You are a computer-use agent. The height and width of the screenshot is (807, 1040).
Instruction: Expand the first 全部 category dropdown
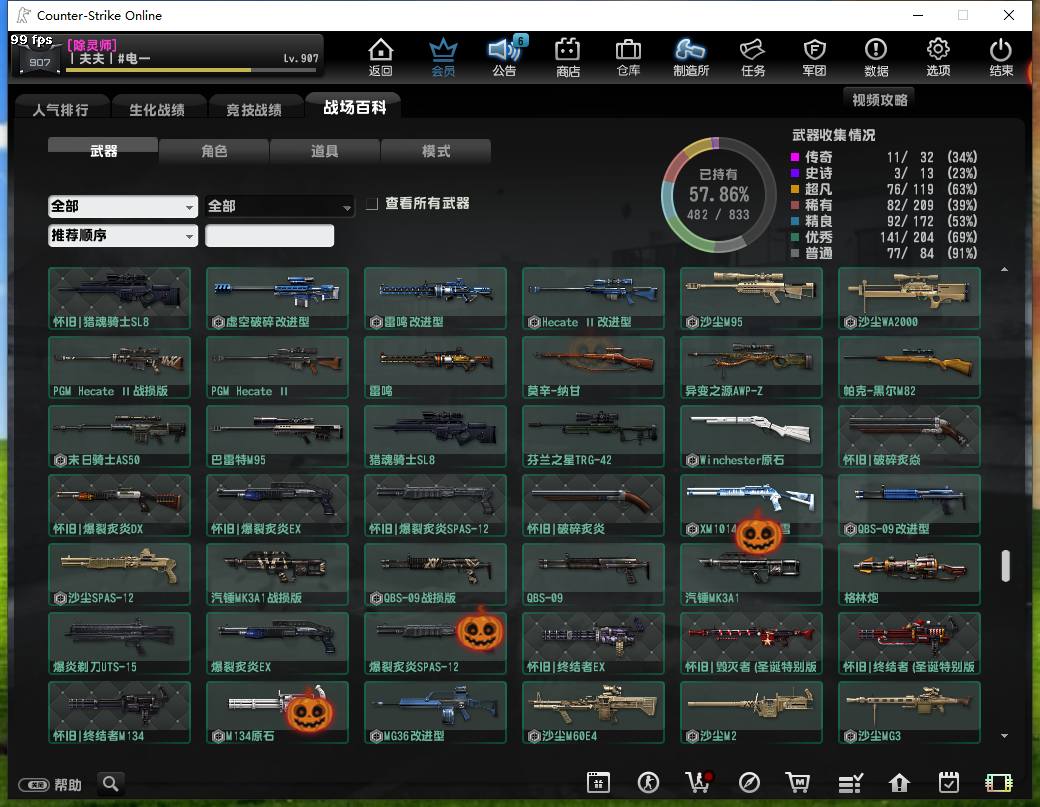(x=123, y=206)
